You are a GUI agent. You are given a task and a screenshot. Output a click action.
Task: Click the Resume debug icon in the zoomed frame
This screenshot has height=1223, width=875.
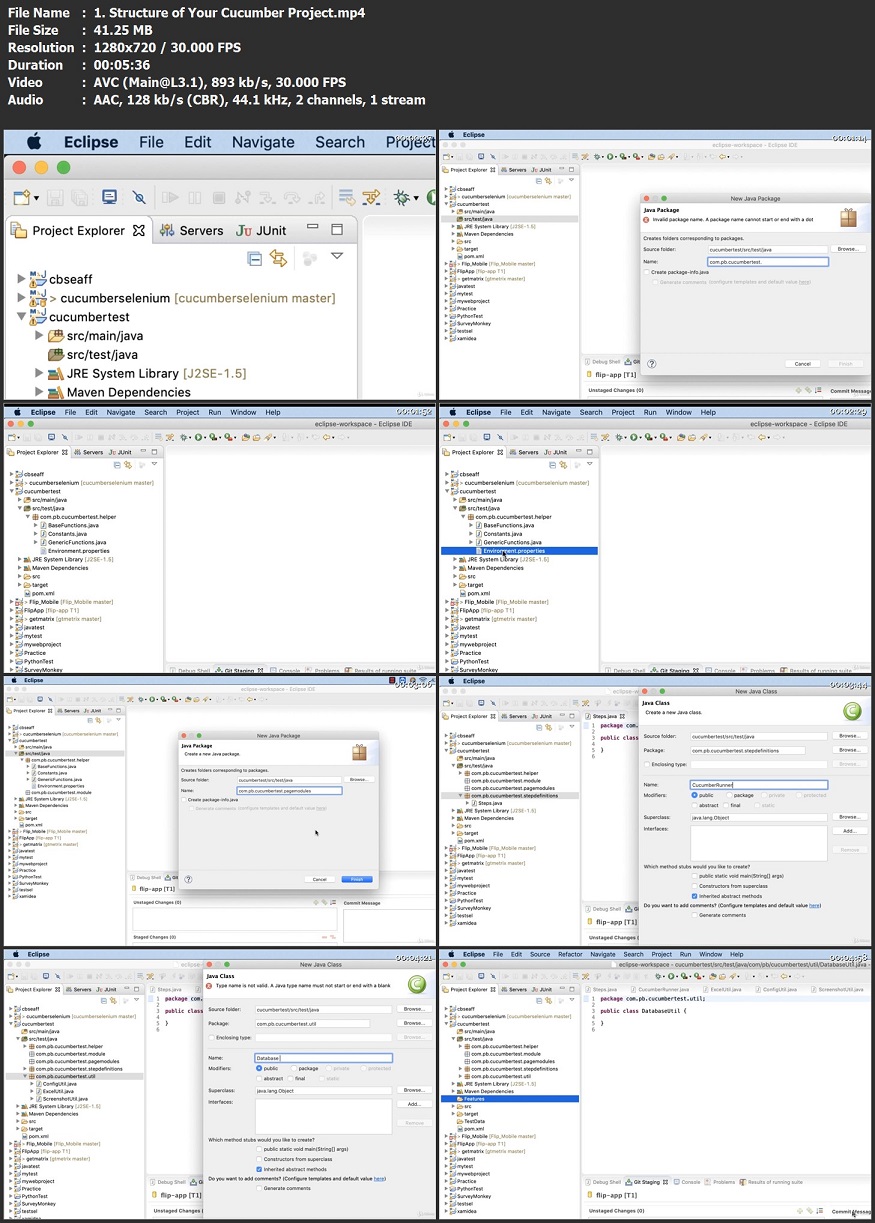(170, 197)
